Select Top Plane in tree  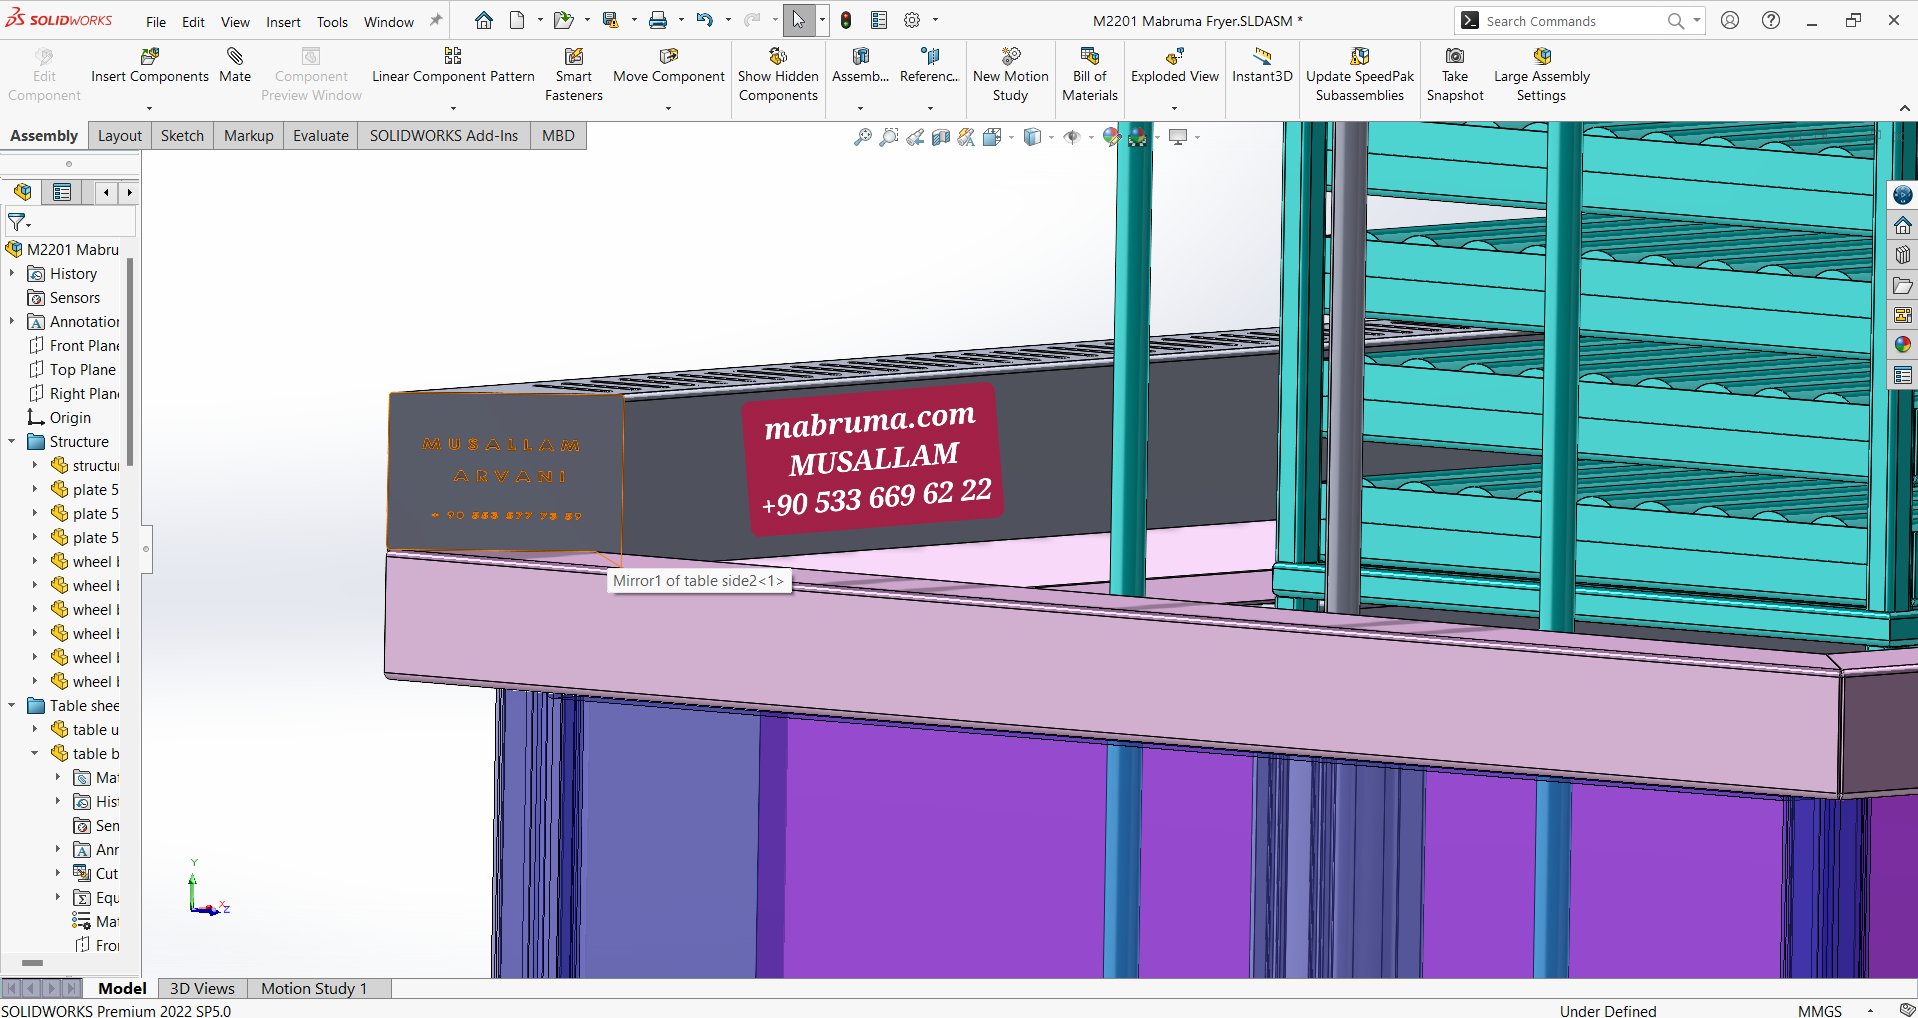(x=83, y=369)
